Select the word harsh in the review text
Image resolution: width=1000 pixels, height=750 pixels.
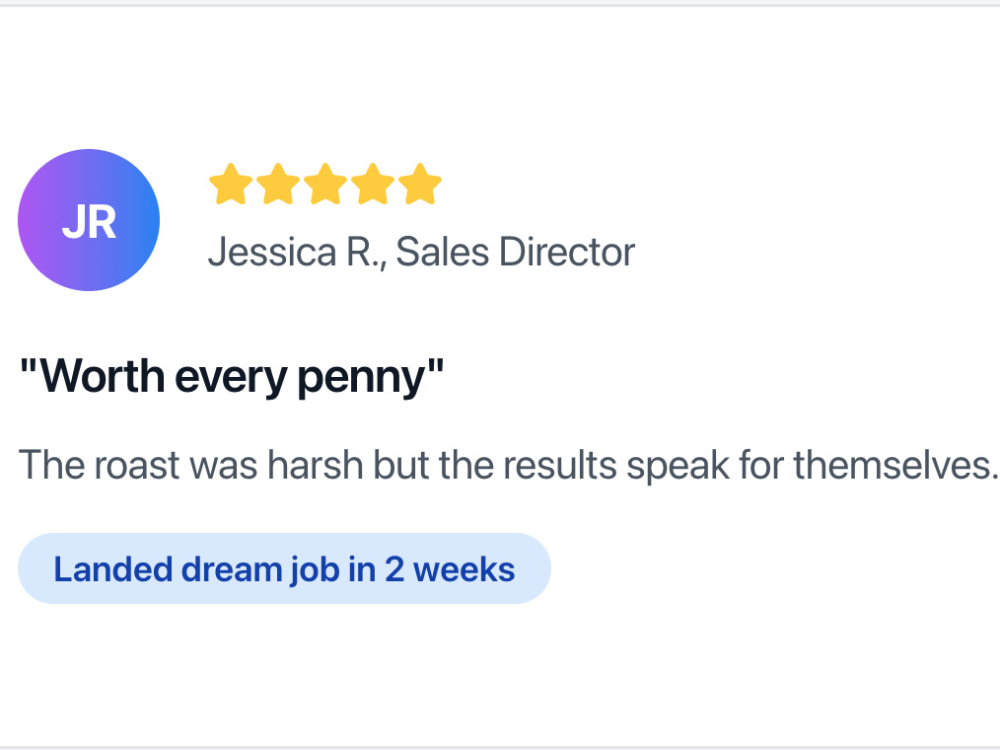315,464
